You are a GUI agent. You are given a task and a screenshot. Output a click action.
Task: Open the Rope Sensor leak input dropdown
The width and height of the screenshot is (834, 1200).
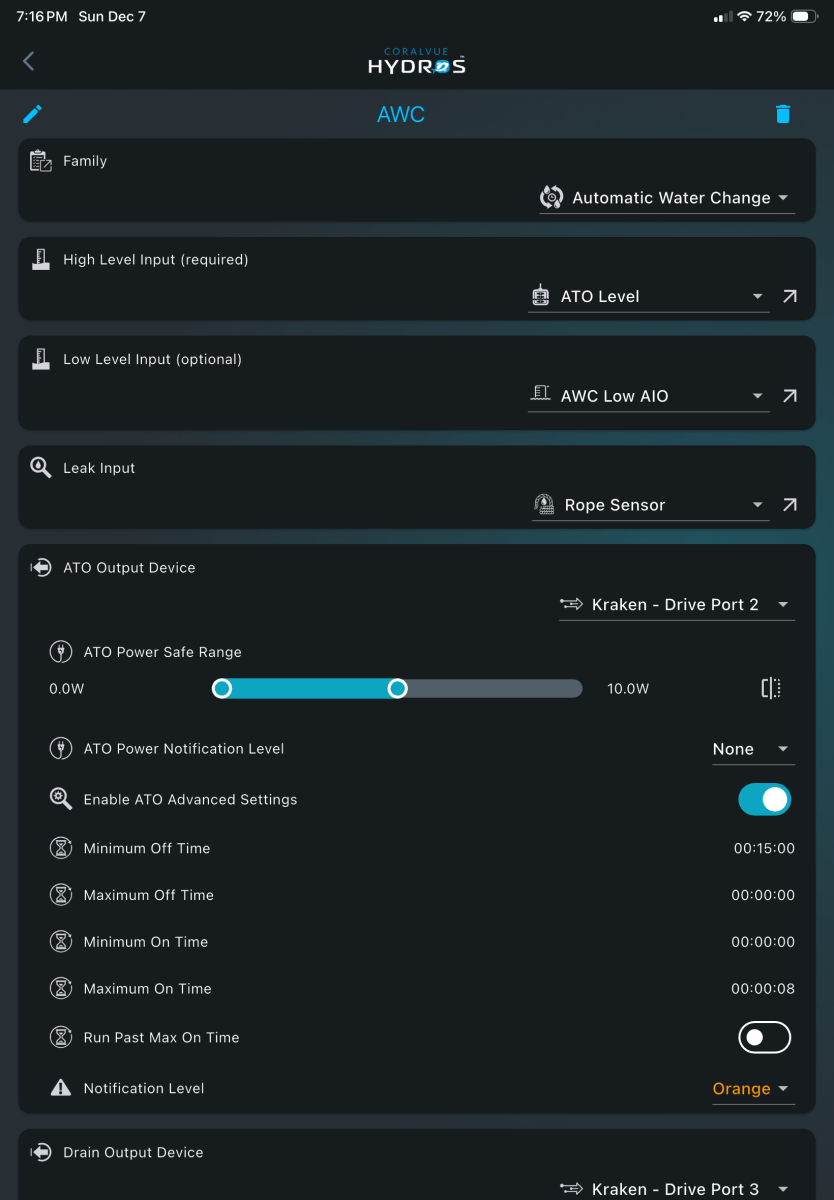point(650,505)
